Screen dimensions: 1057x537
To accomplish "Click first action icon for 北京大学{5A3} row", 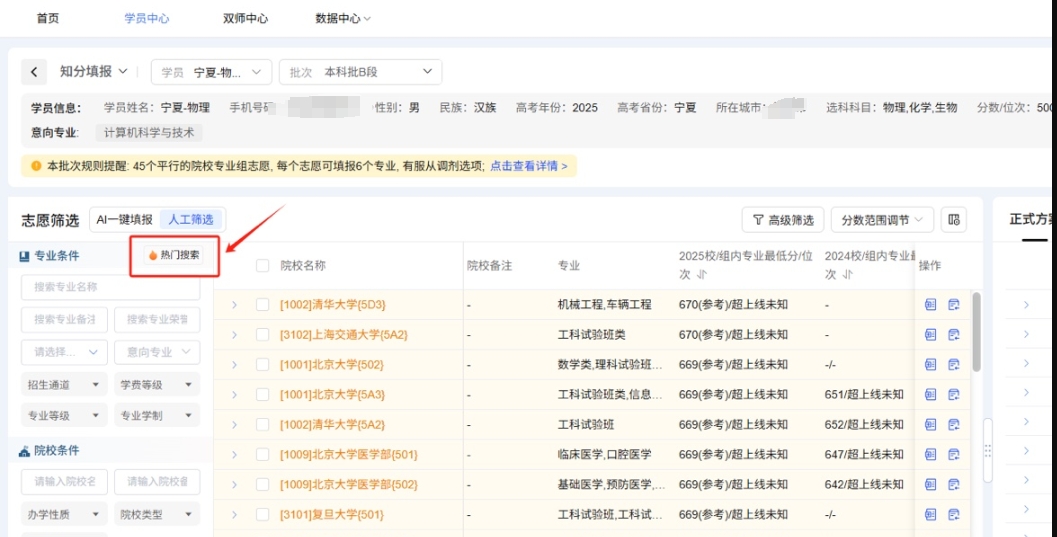I will tap(930, 395).
